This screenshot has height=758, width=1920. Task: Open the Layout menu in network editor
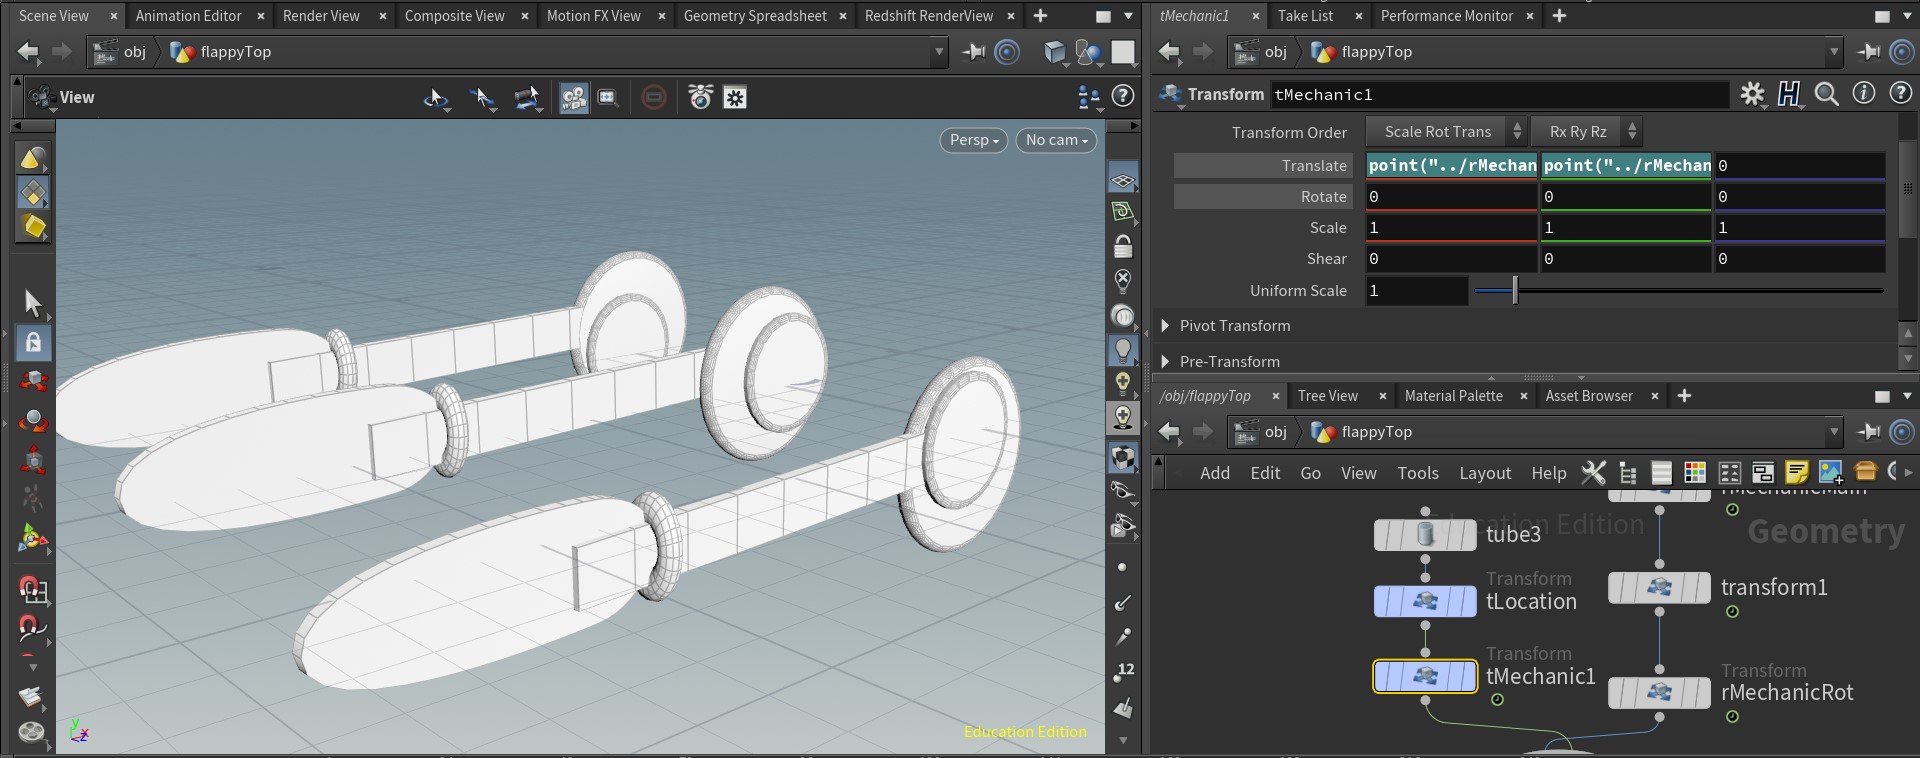1484,473
